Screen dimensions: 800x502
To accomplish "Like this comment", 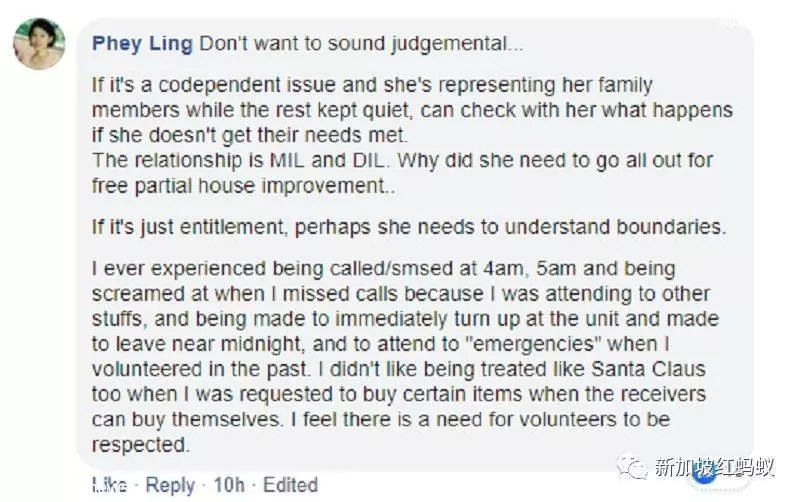I will pyautogui.click(x=110, y=485).
